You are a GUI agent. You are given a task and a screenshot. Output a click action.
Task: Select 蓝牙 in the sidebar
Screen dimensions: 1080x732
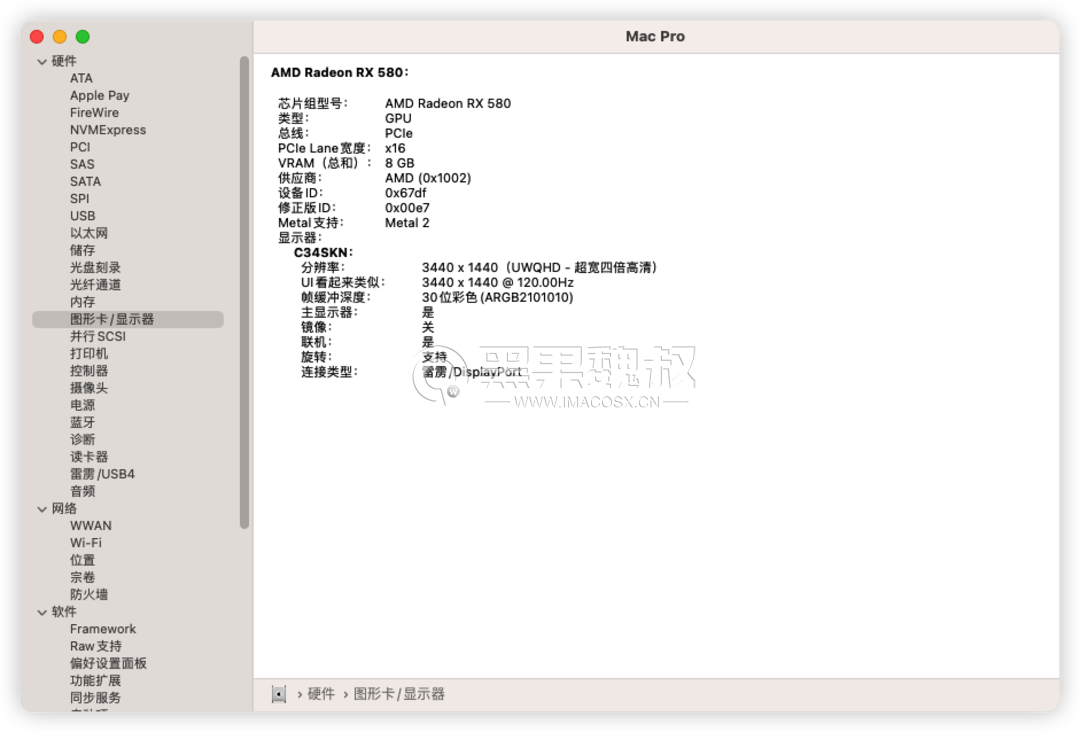point(83,423)
